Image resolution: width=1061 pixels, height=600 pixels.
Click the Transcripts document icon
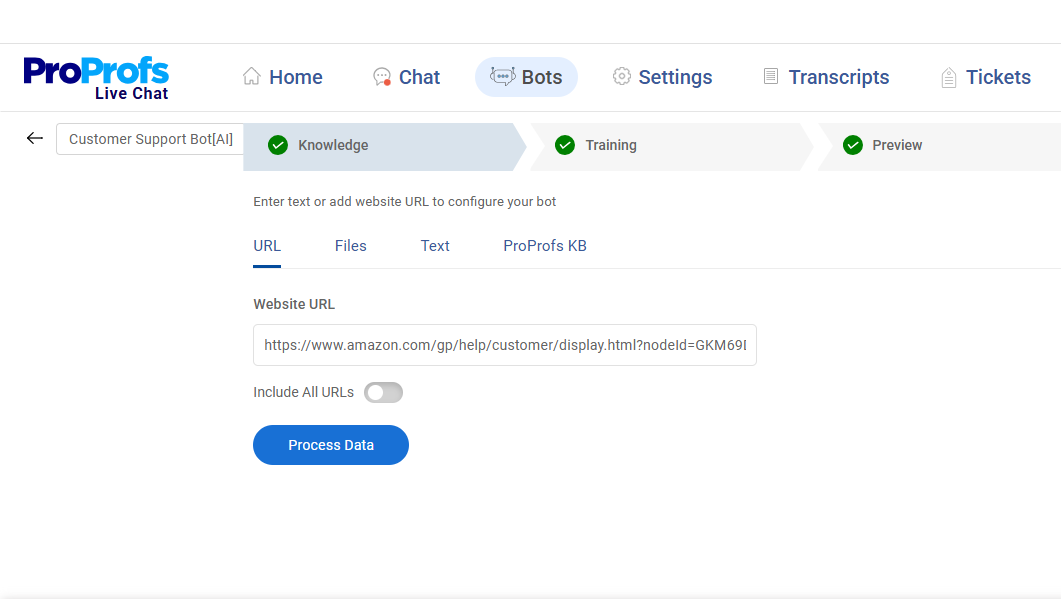click(770, 76)
